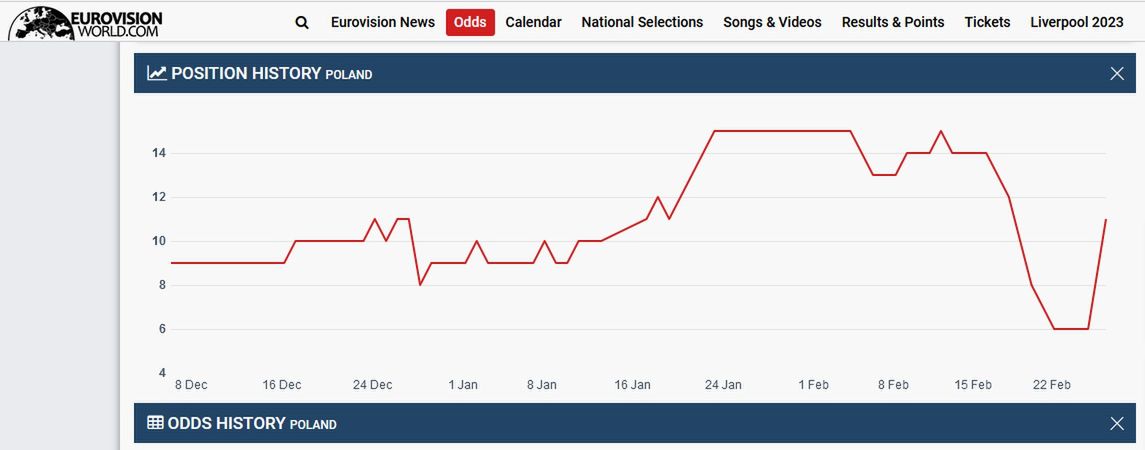
Task: Click the chart icon in Position History header
Action: [x=157, y=73]
